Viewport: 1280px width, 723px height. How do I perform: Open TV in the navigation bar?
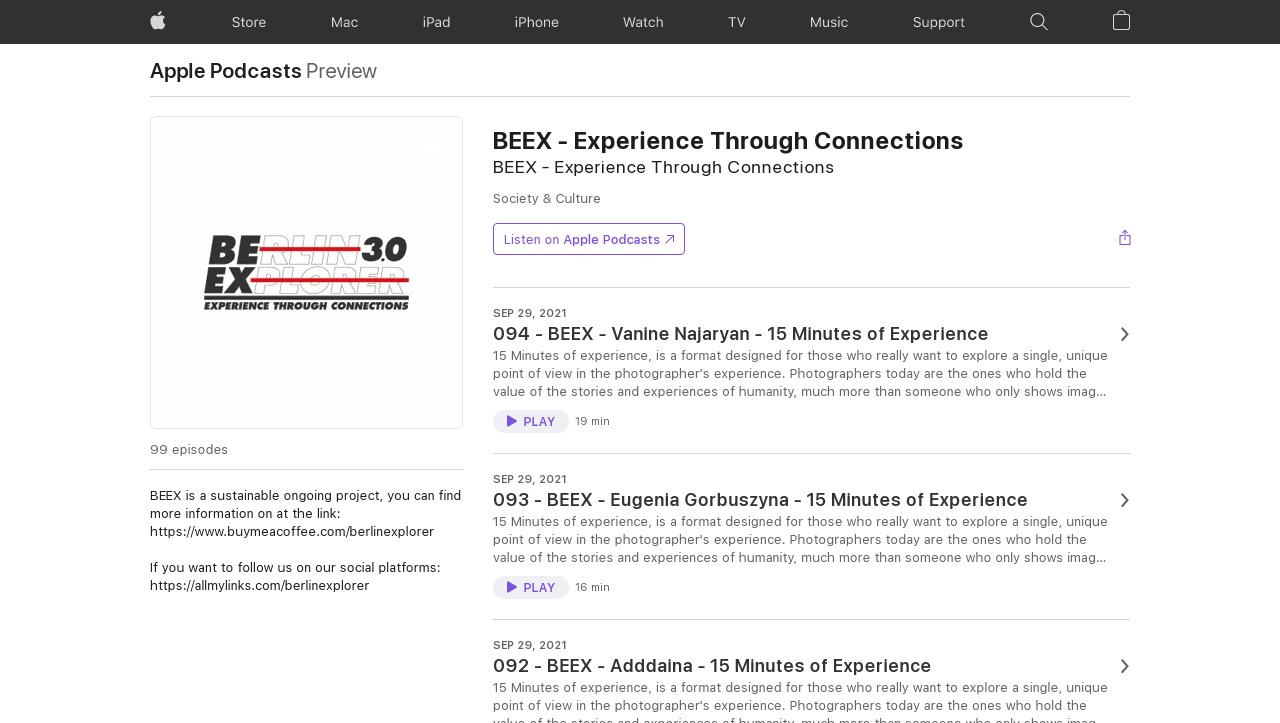(x=737, y=22)
